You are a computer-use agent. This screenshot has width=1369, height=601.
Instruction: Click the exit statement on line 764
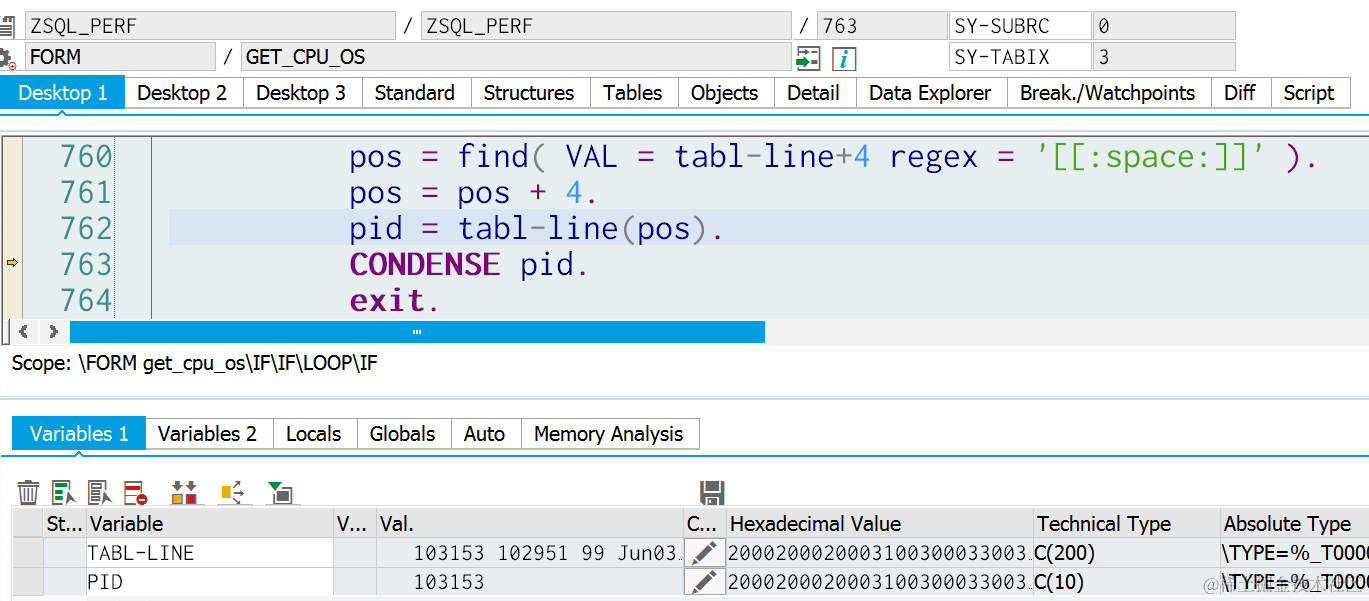(394, 300)
